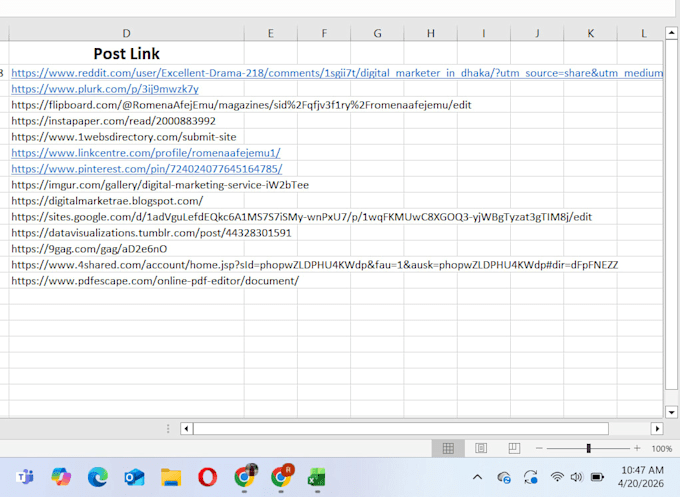Screen dimensions: 680x497
Task: Click the zoom in plus button
Action: pos(637,448)
